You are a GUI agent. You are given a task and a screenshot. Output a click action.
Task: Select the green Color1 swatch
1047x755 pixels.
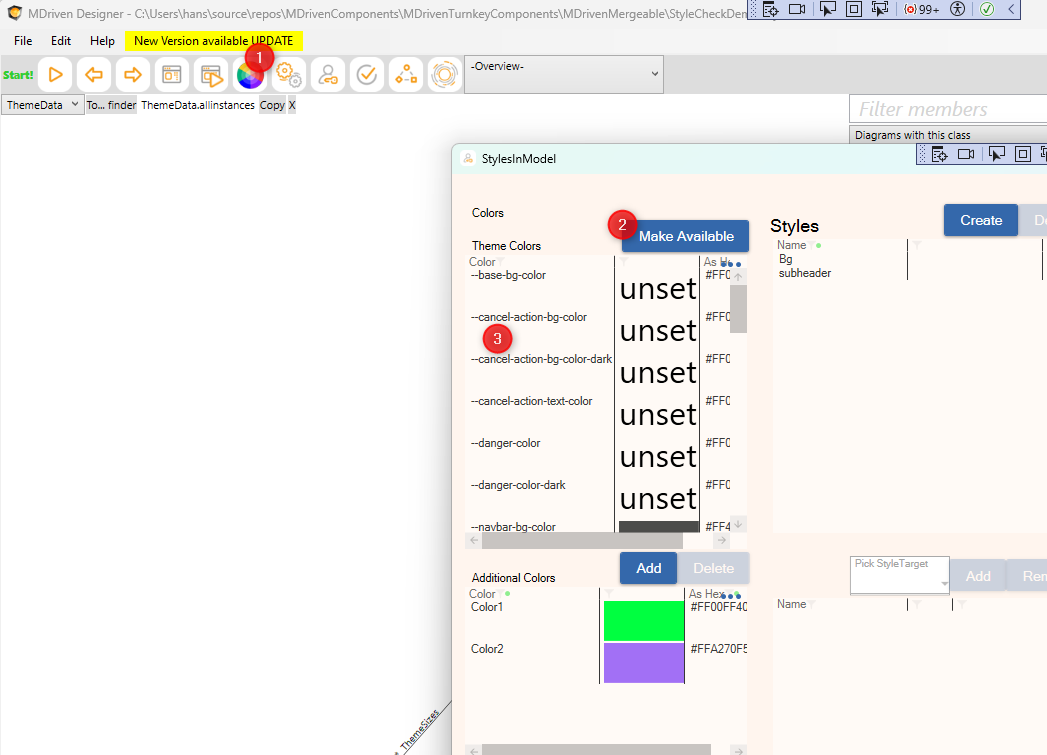pos(644,620)
